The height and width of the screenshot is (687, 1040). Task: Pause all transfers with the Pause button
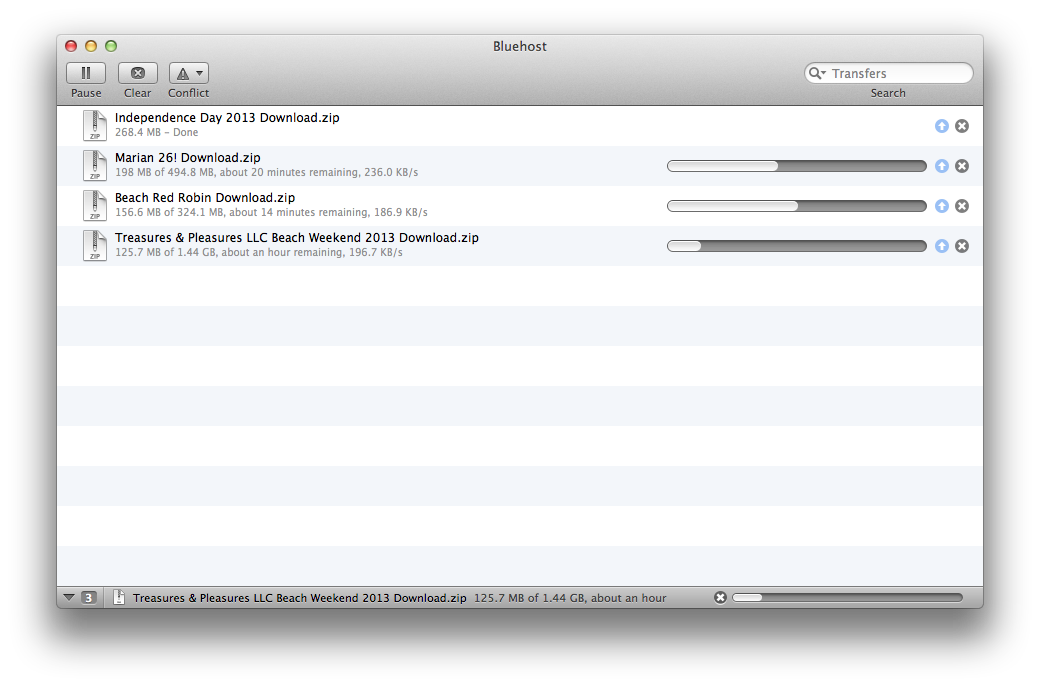click(x=86, y=73)
